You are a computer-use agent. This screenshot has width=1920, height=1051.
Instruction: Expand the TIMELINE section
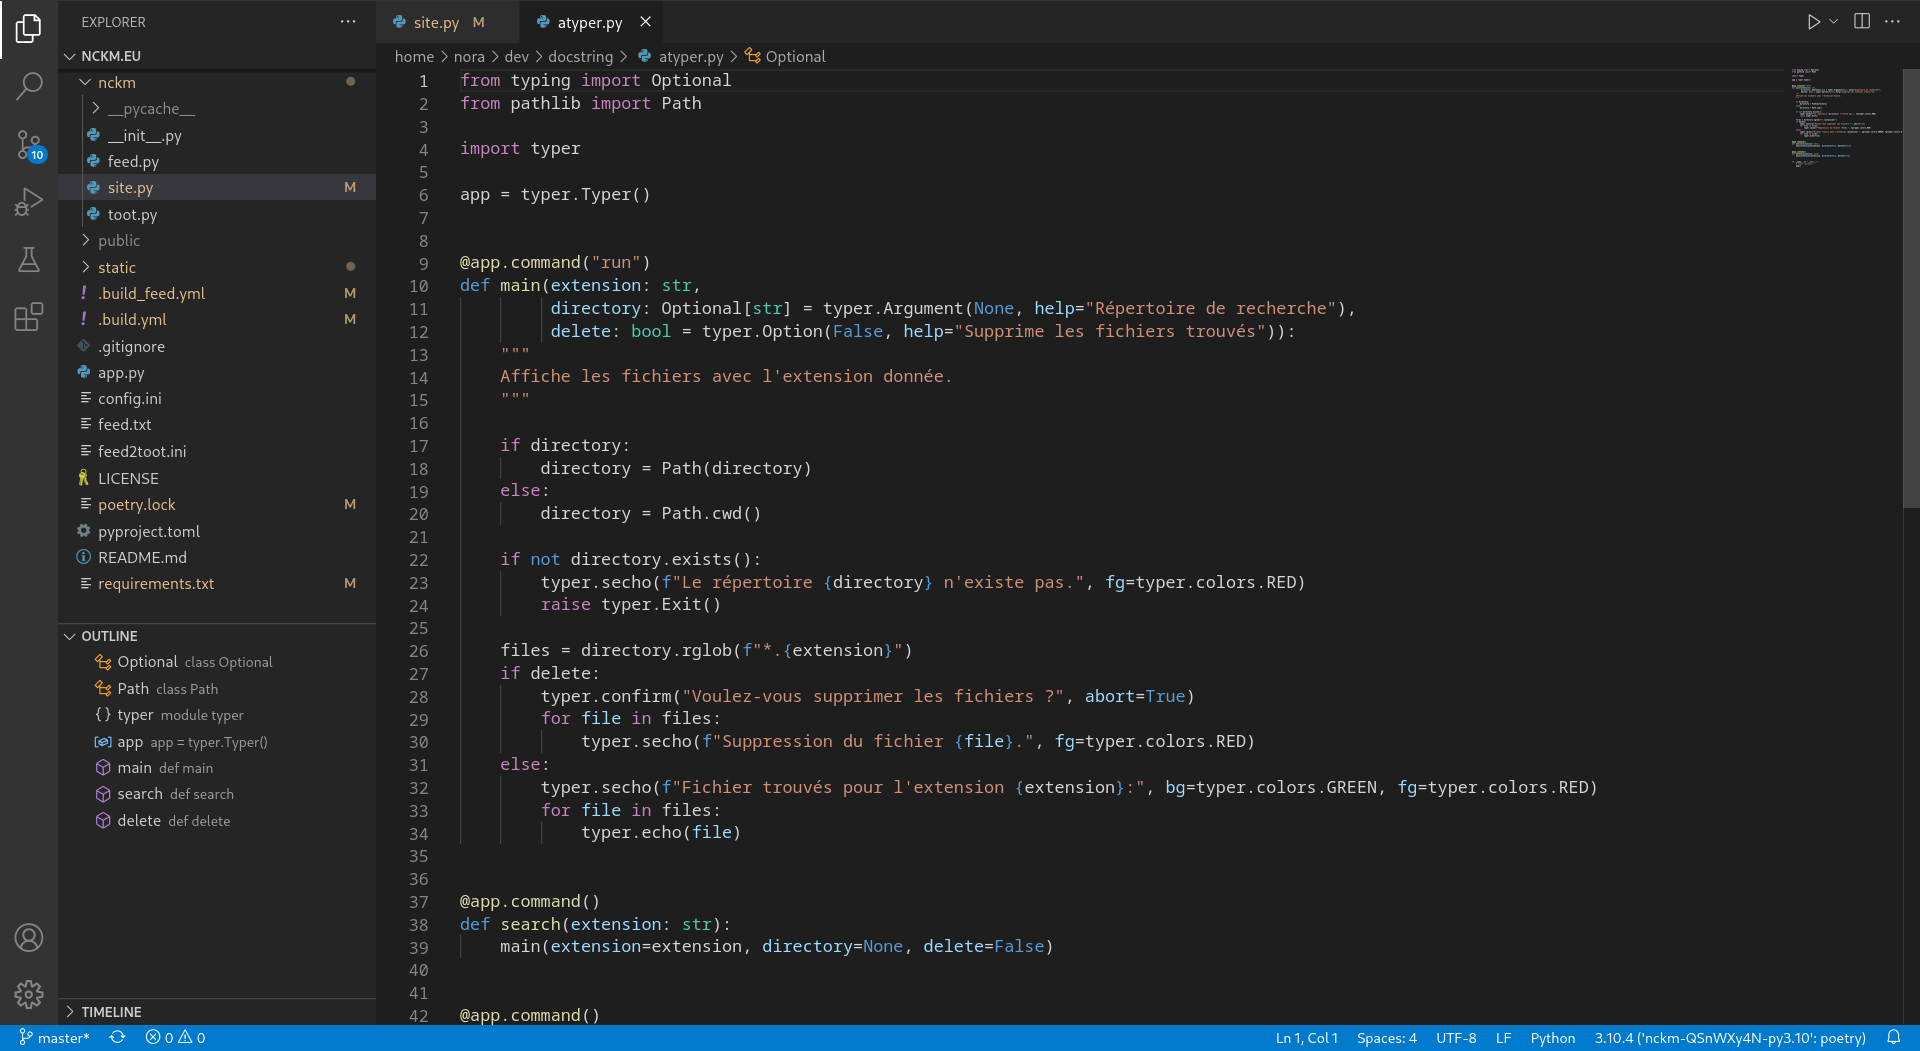click(x=111, y=1012)
